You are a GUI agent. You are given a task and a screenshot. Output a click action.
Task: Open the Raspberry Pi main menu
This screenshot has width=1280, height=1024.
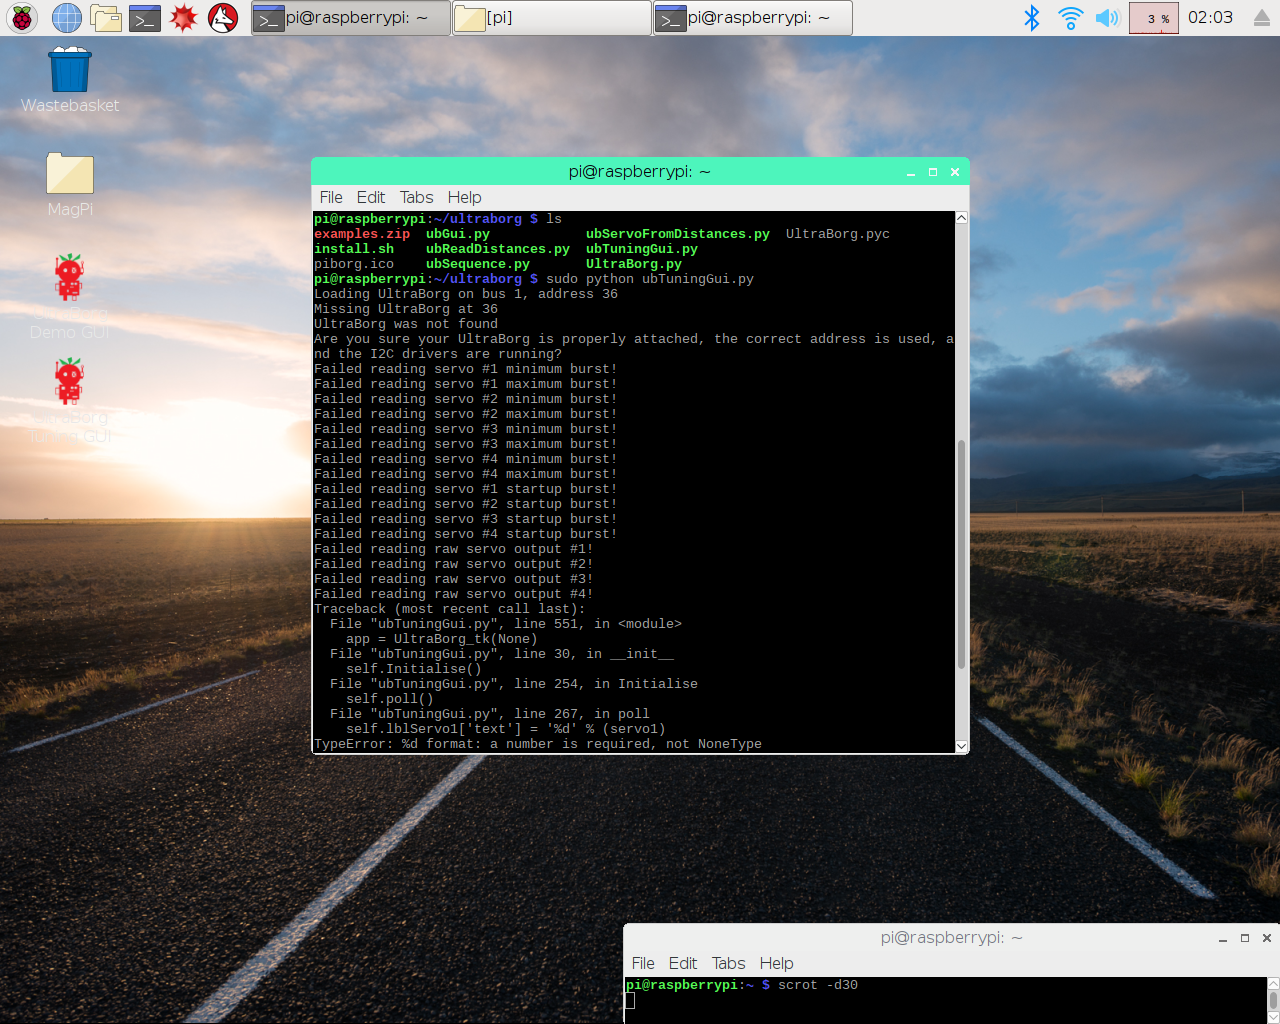tap(22, 17)
